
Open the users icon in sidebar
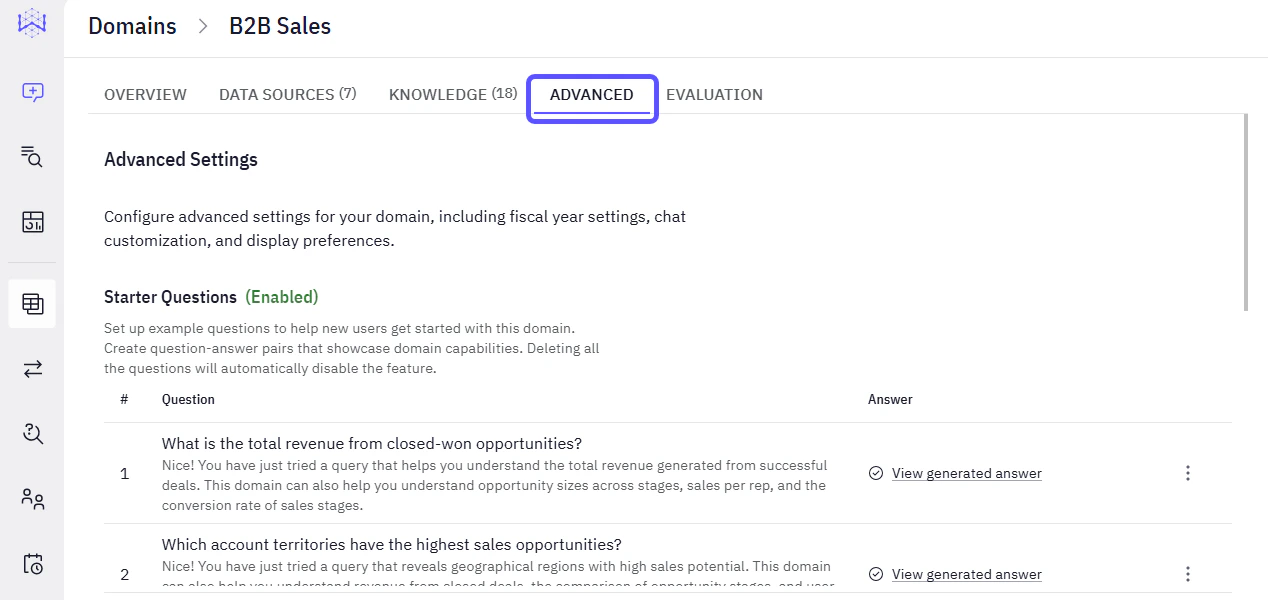click(x=32, y=498)
